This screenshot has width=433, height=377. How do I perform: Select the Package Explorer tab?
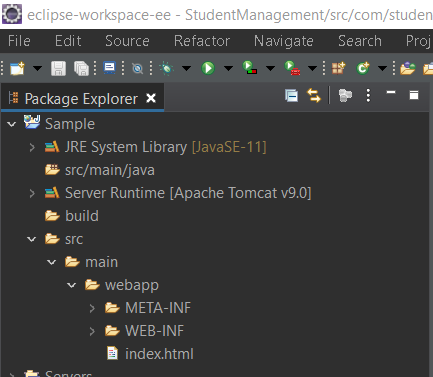[81, 99]
